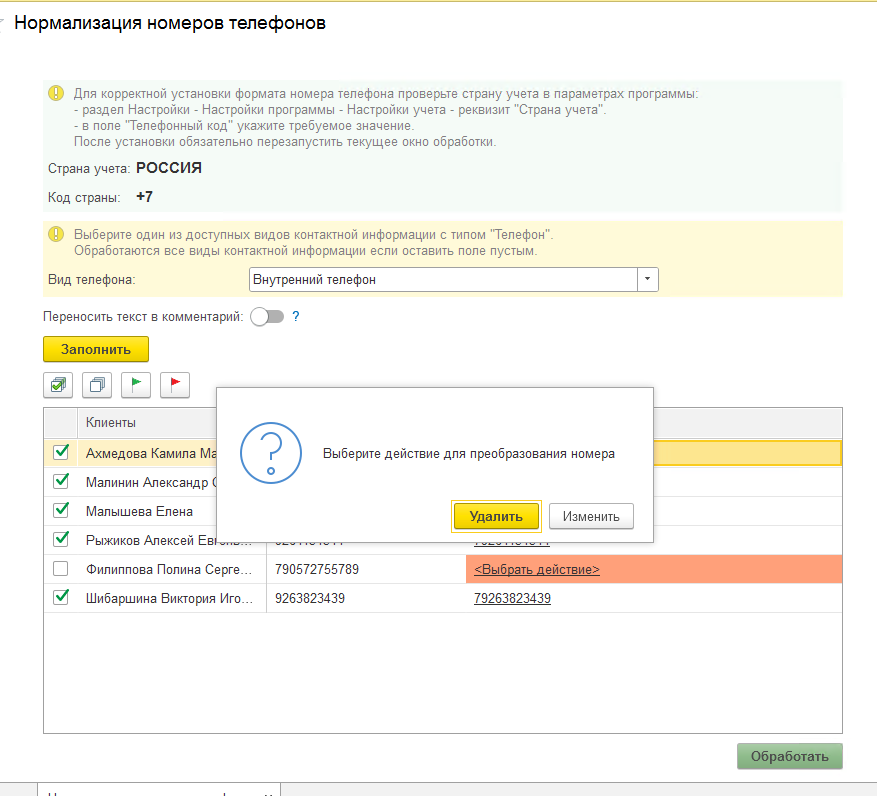Click the blue question mark help icon
This screenshot has width=877, height=796.
click(x=296, y=317)
